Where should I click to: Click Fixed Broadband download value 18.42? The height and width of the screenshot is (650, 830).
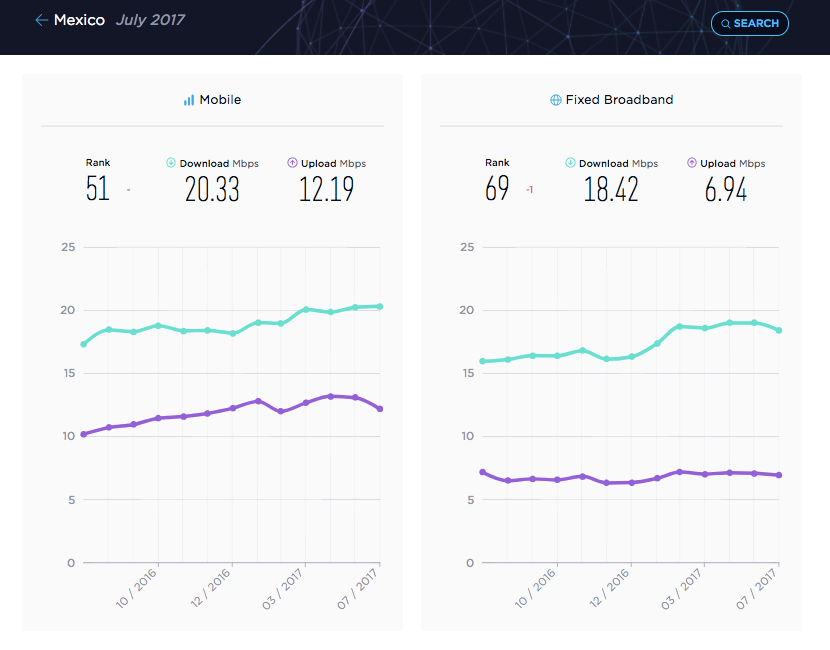pyautogui.click(x=611, y=189)
